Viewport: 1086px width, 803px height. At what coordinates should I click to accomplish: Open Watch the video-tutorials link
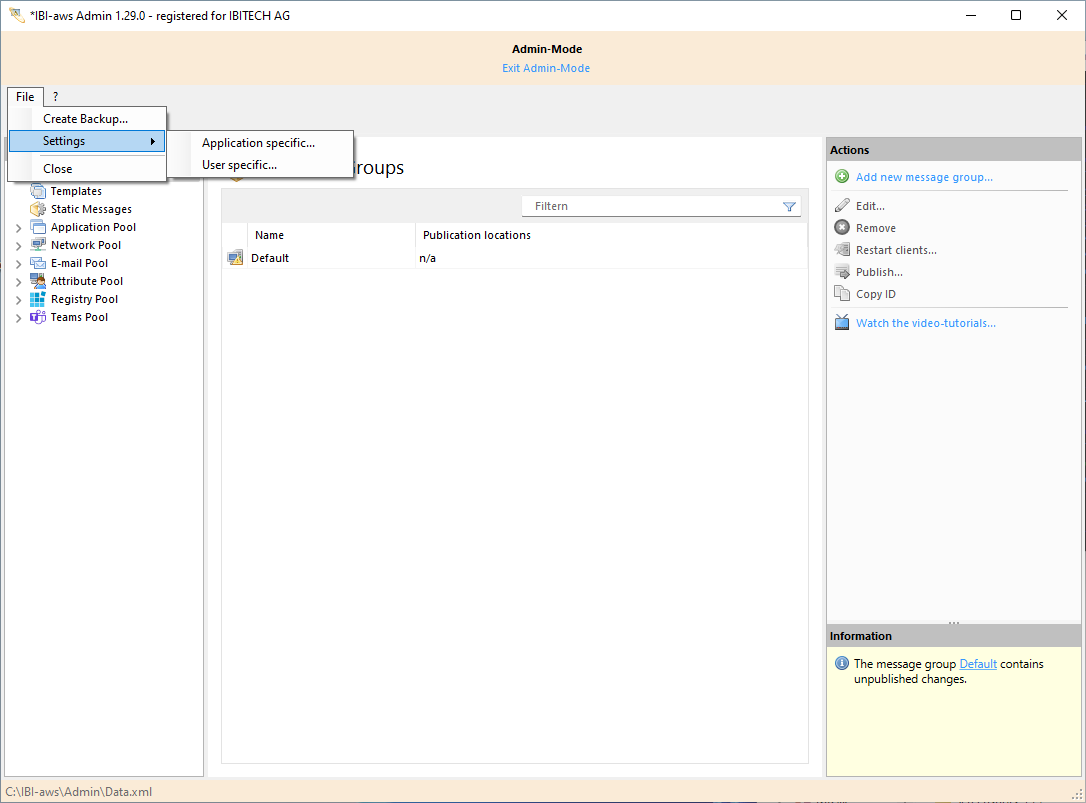click(925, 323)
